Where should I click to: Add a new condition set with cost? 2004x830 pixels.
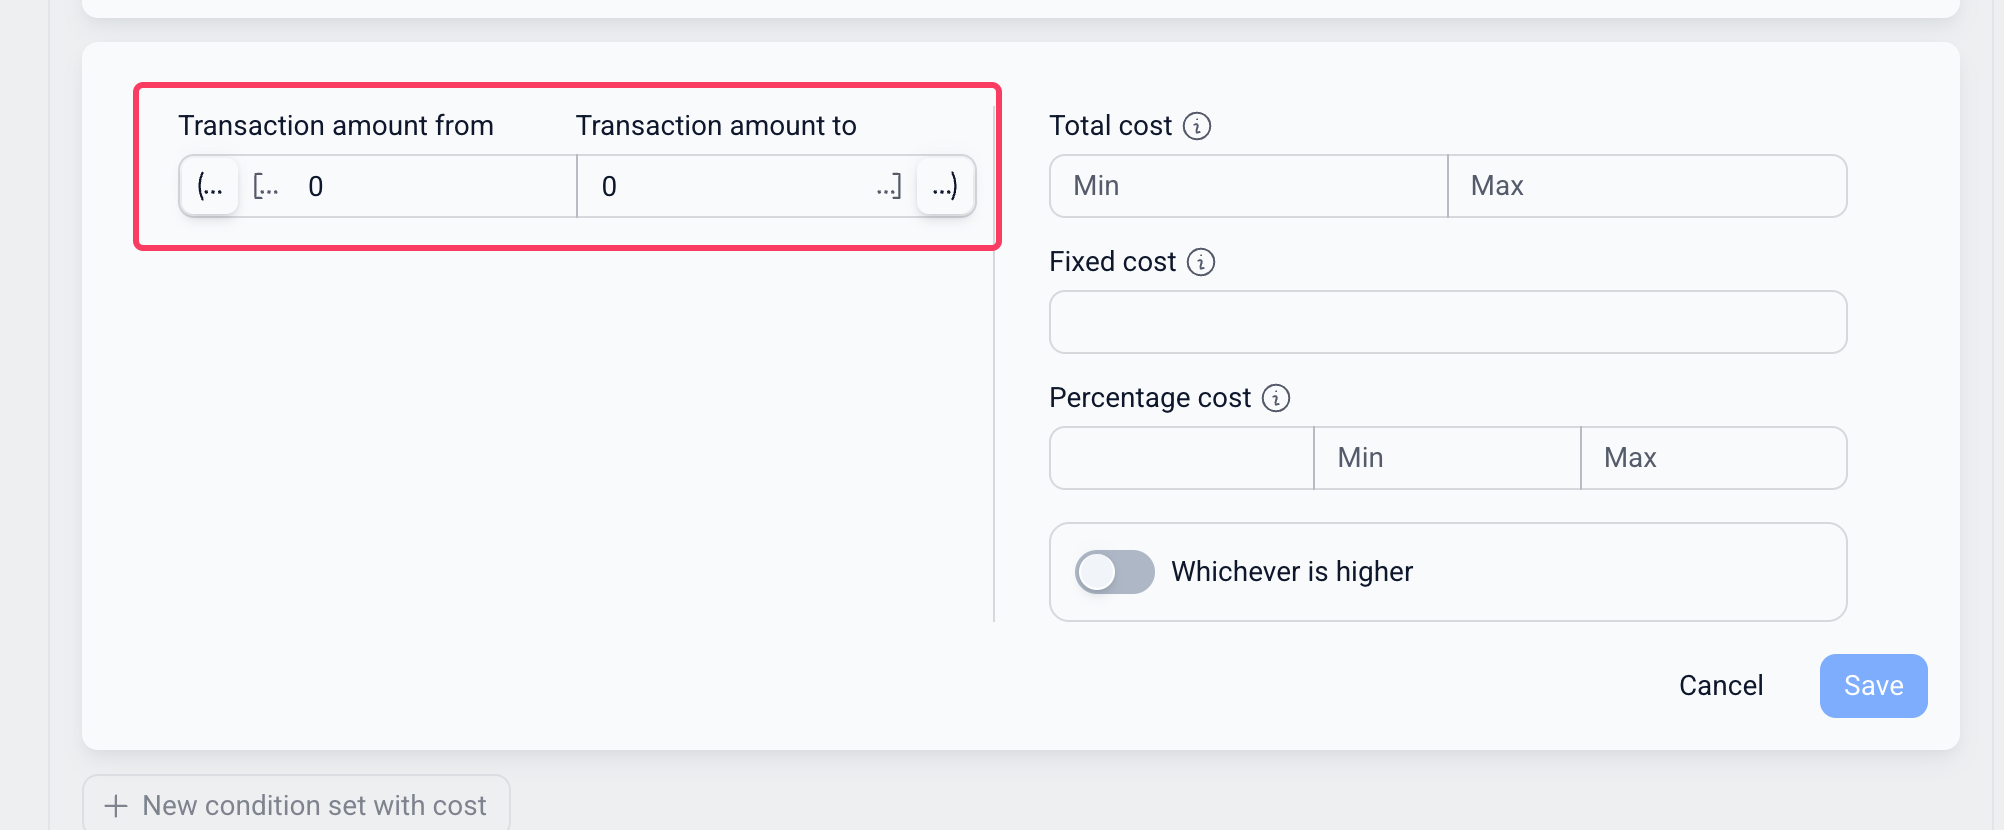pyautogui.click(x=296, y=804)
